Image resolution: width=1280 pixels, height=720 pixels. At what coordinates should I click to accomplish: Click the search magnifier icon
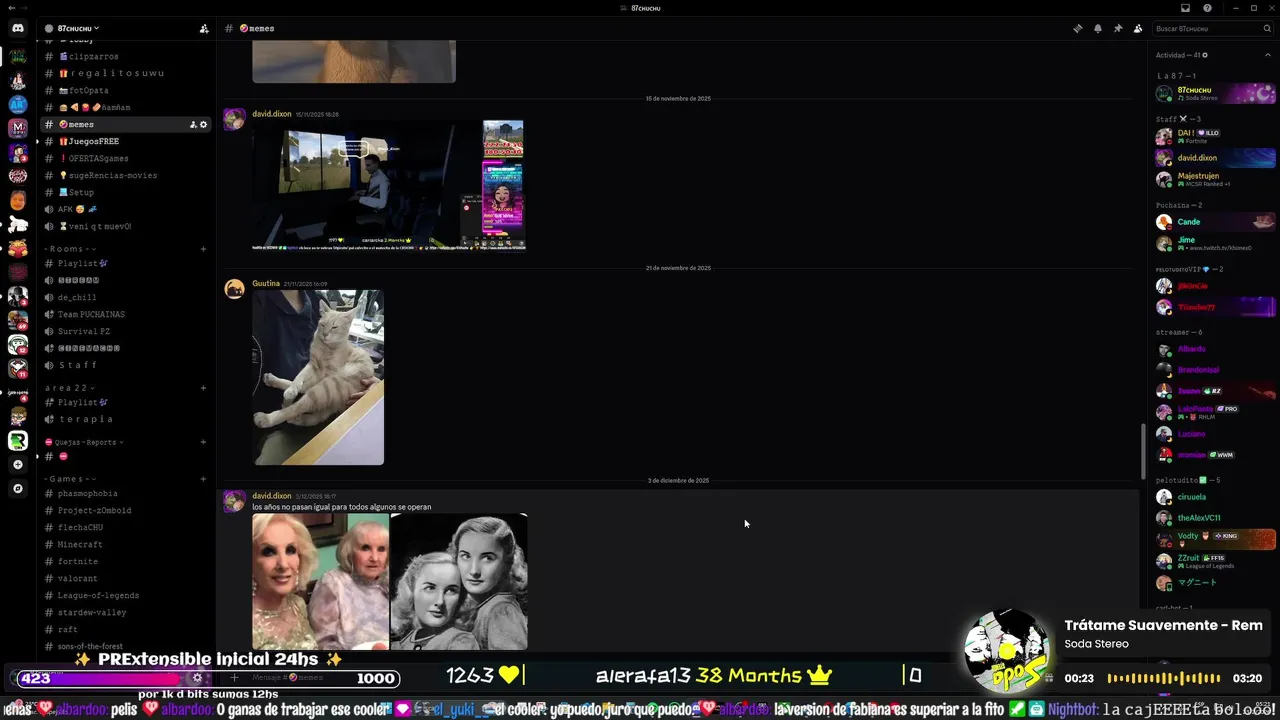(x=1267, y=29)
